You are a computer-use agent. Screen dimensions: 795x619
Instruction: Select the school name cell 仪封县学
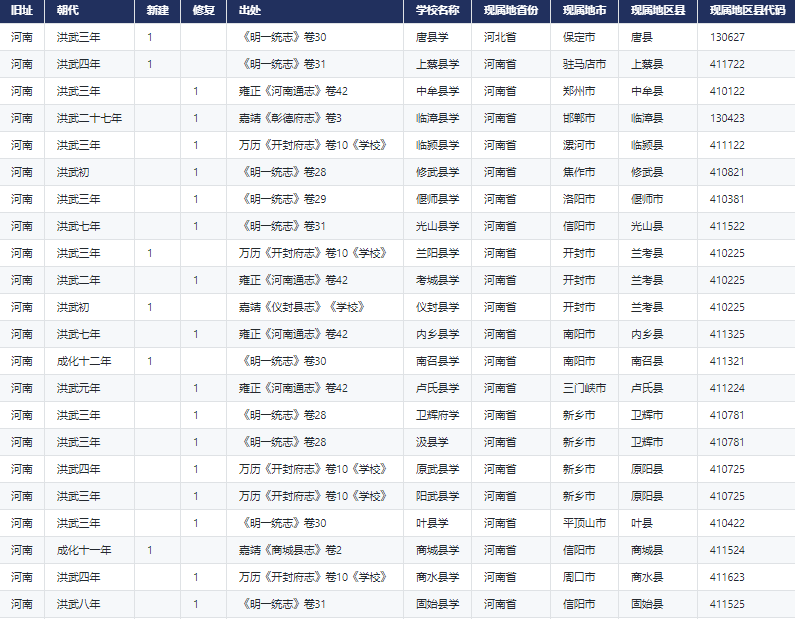(x=438, y=307)
